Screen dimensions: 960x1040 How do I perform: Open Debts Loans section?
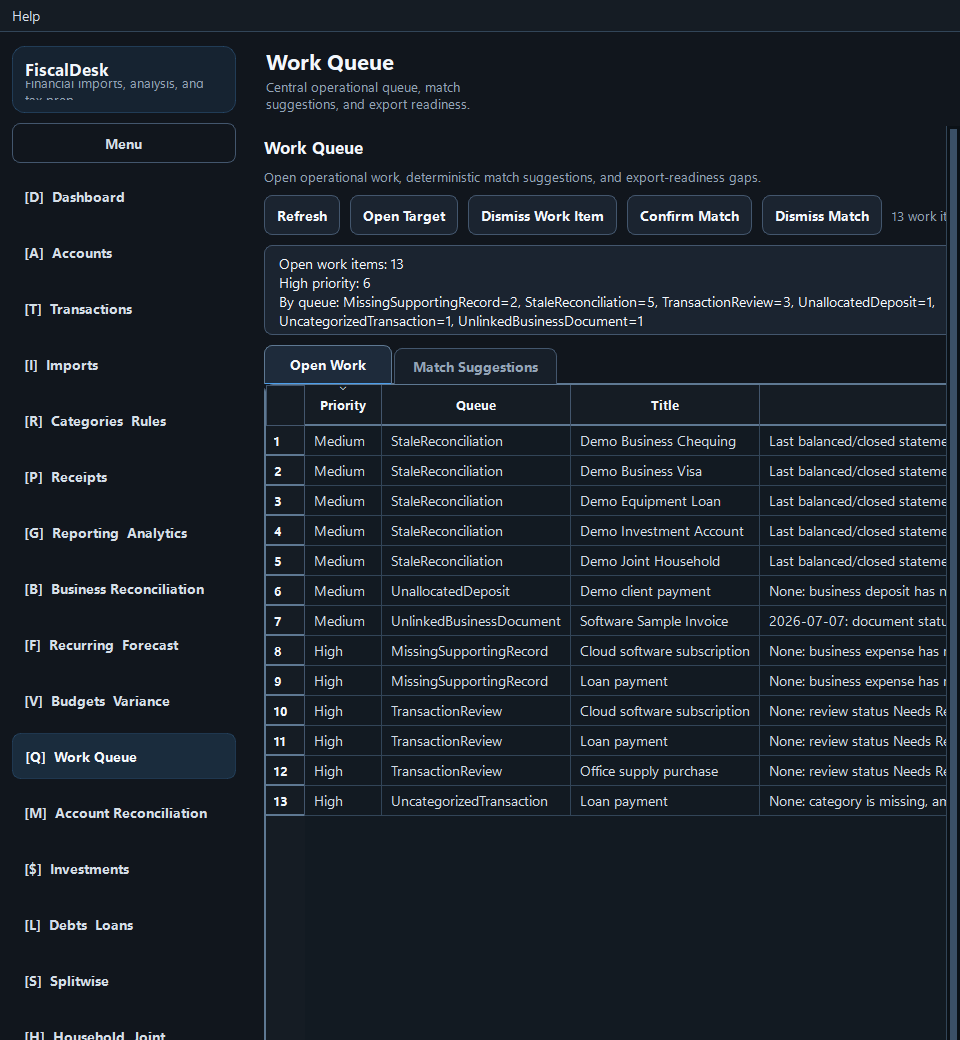pos(123,925)
